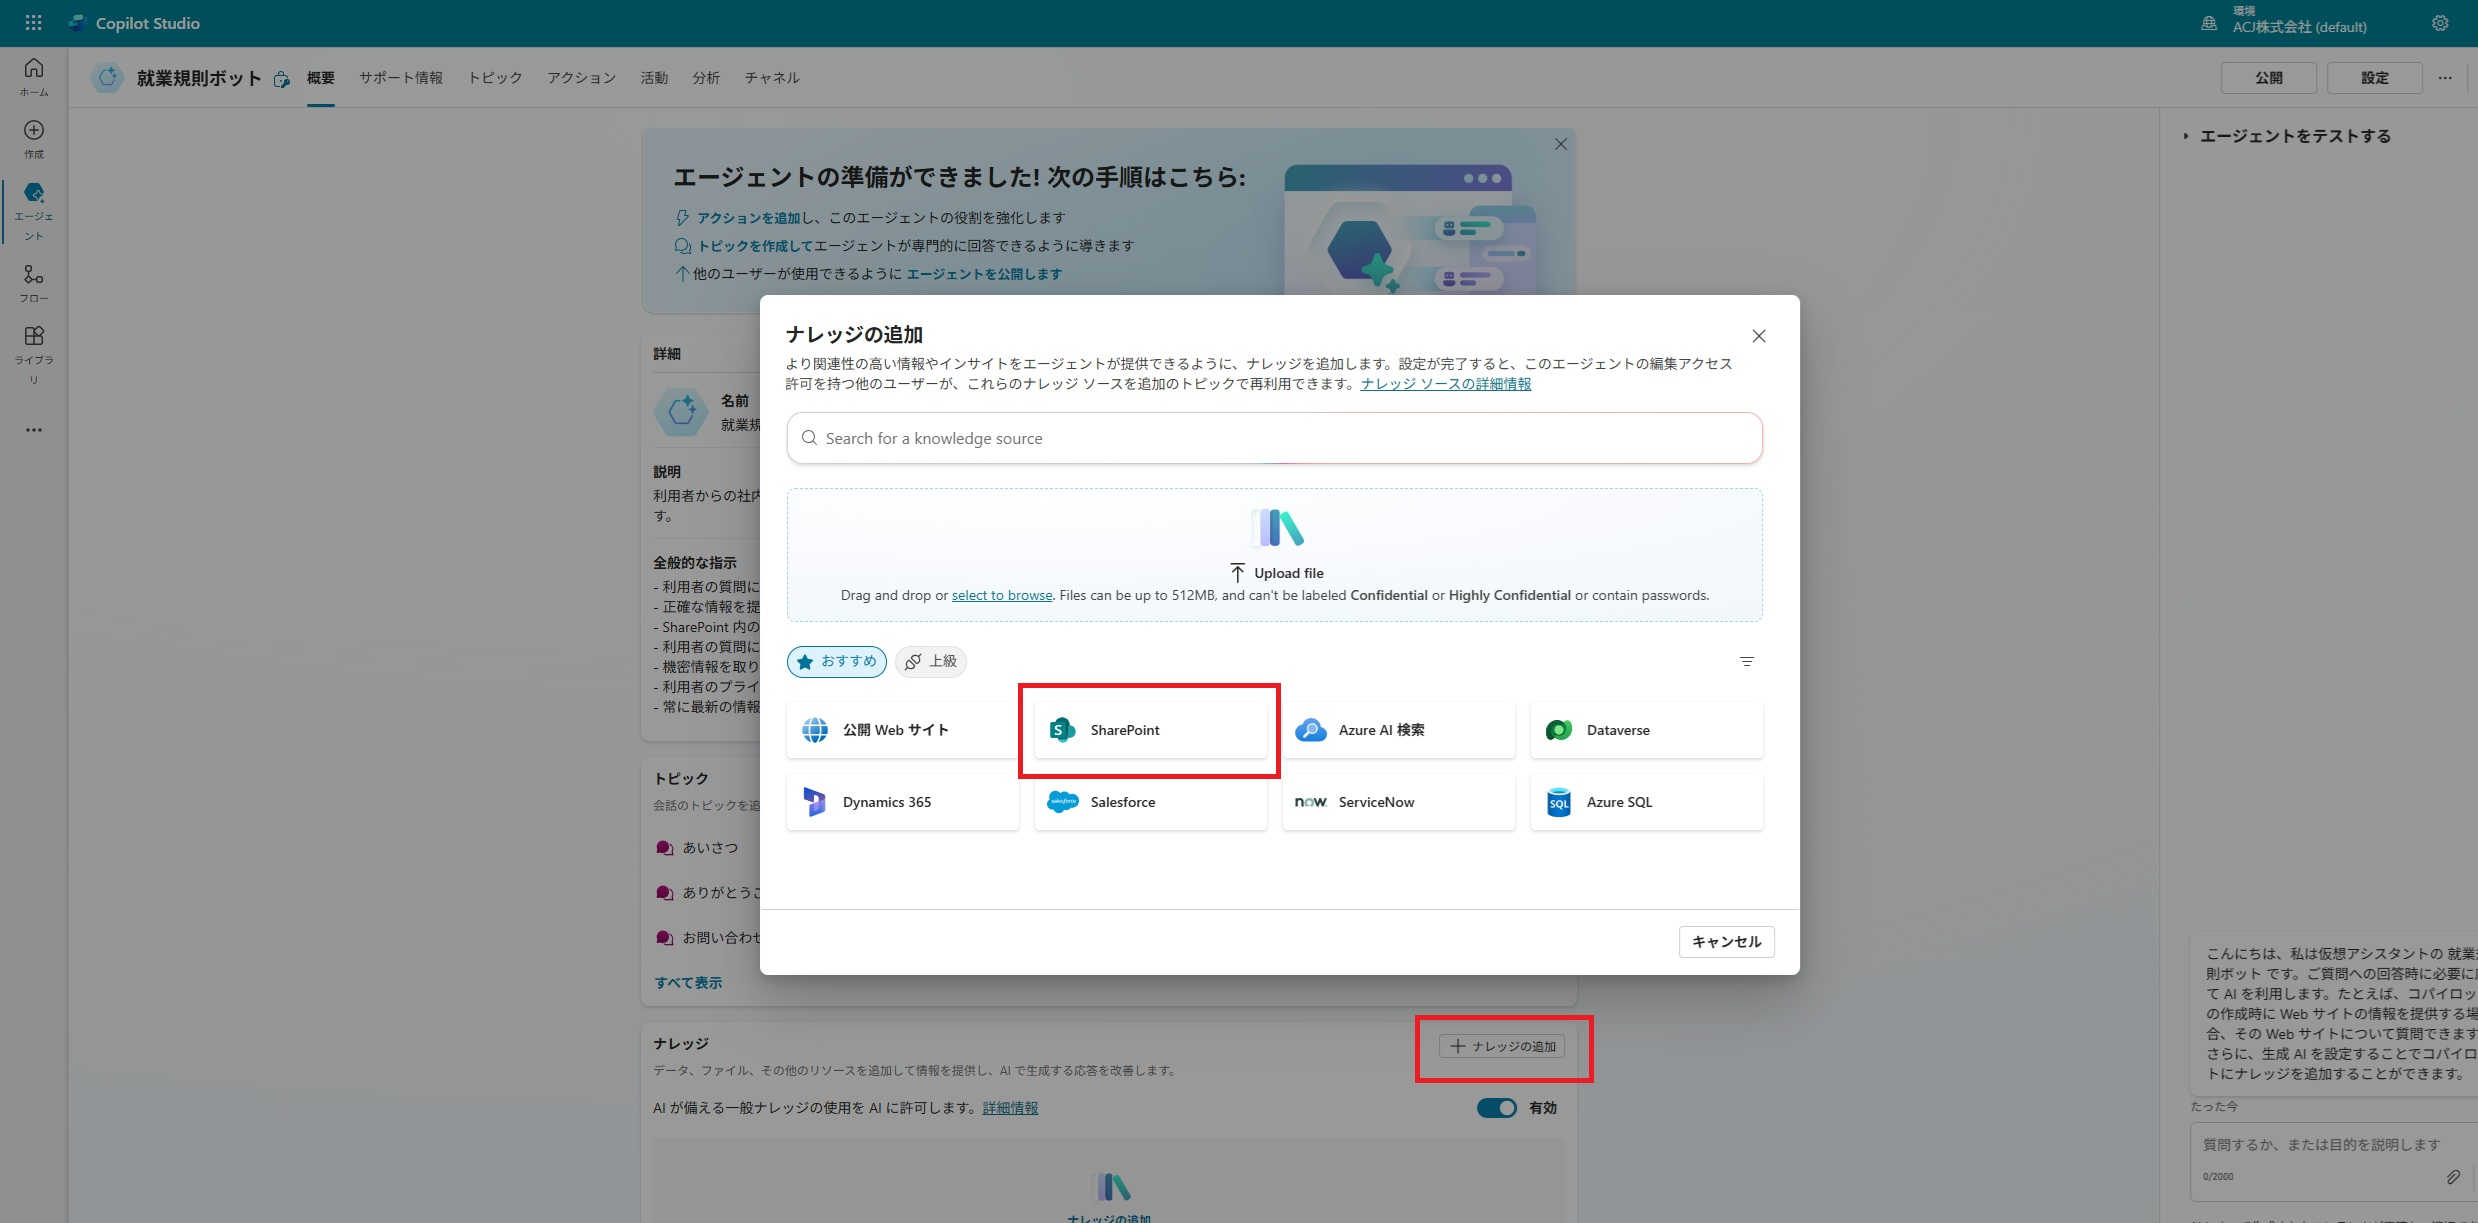
Task: Click the ナレッジの追加 button
Action: pos(1502,1046)
